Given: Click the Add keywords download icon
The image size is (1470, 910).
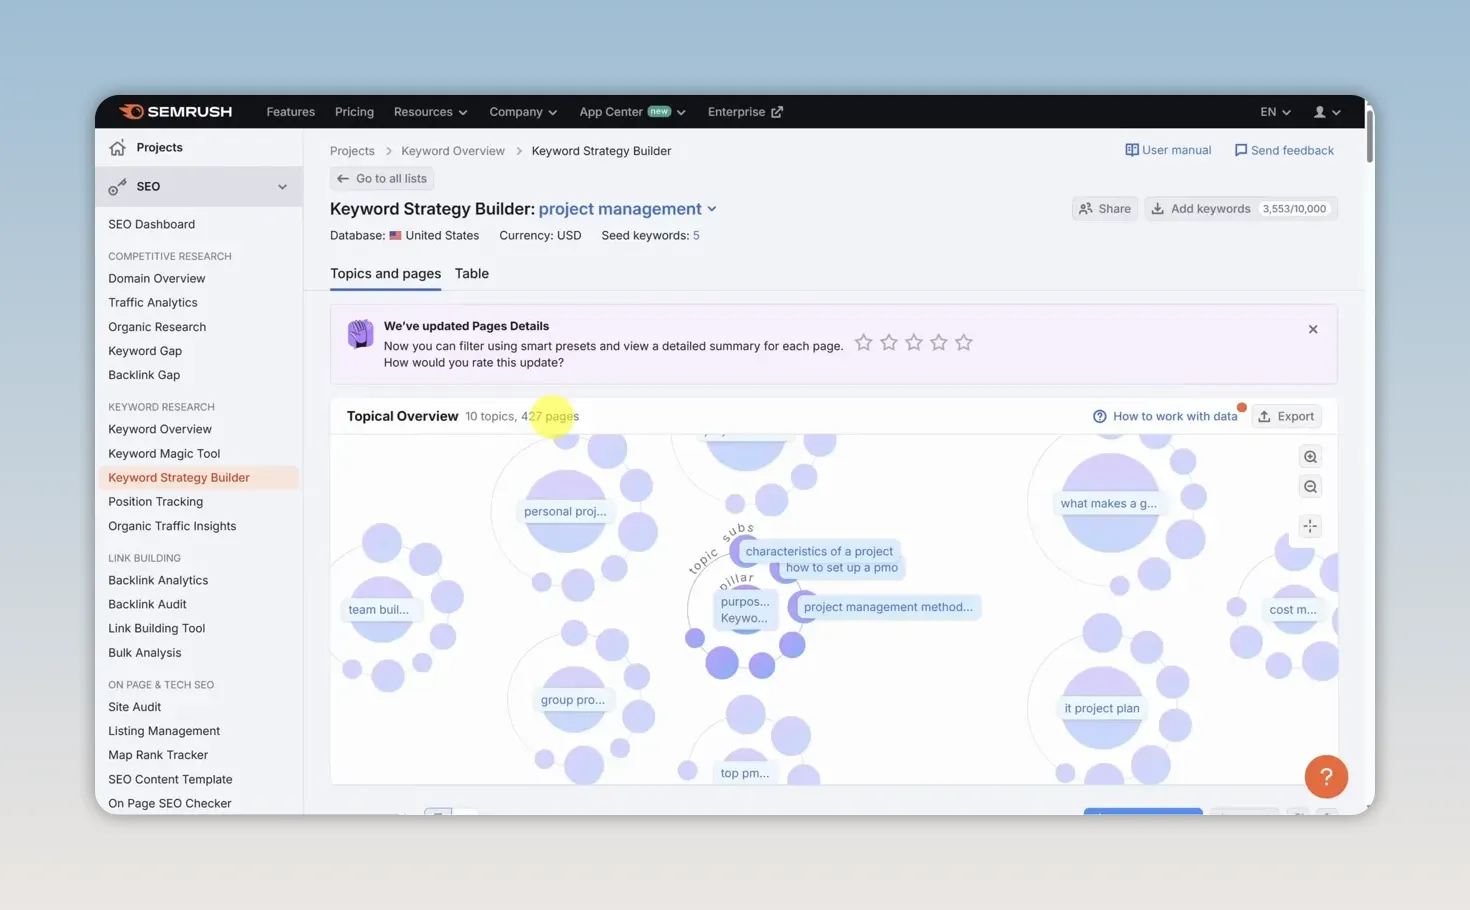Looking at the screenshot, I should 1157,209.
